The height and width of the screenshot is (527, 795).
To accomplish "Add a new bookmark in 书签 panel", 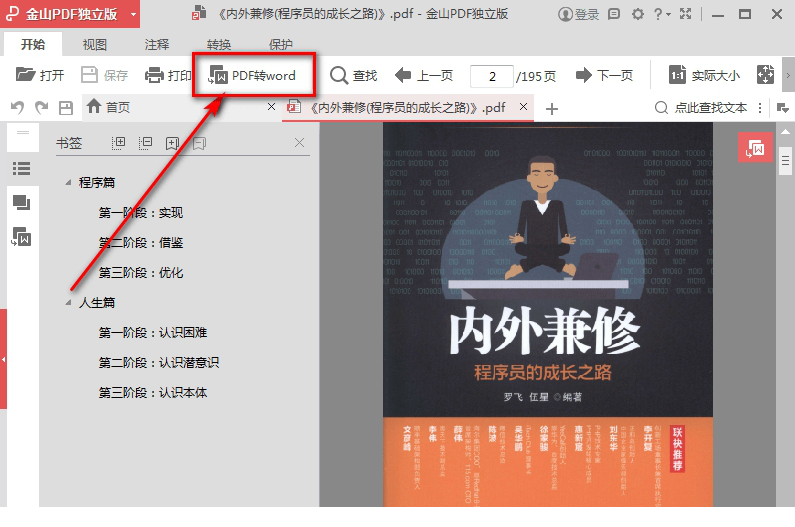I will [172, 143].
